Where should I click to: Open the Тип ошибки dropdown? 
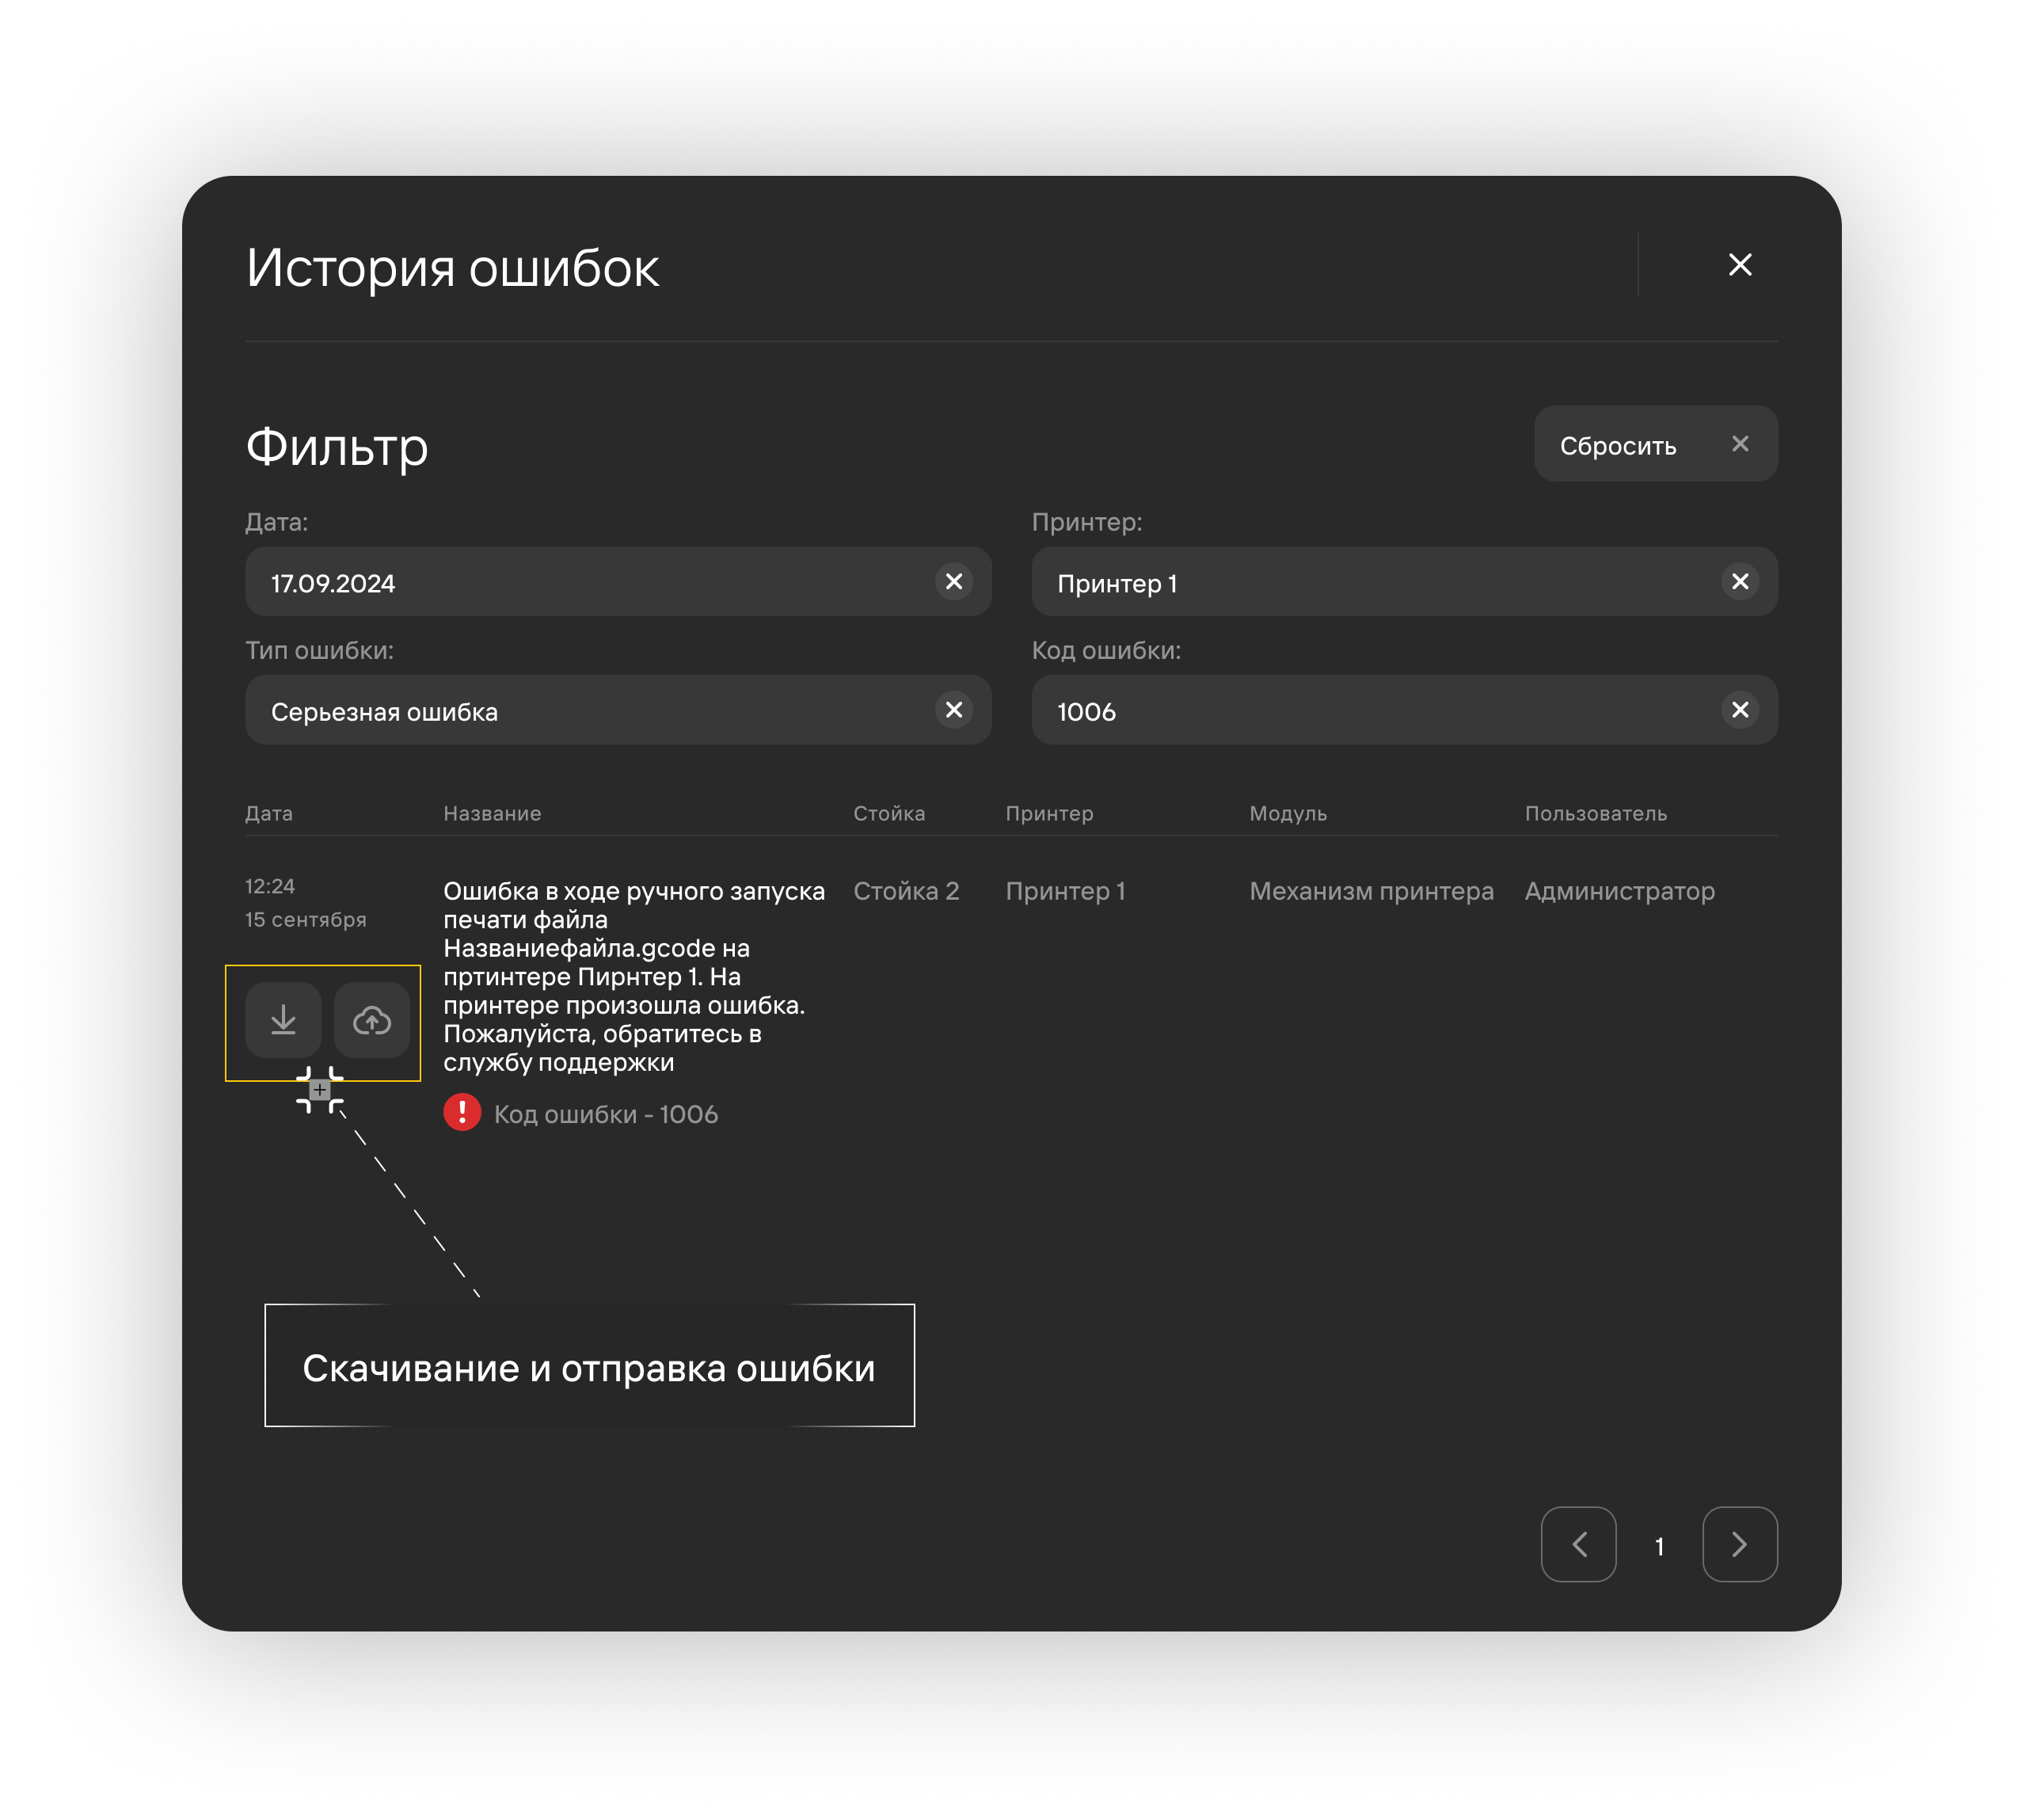pyautogui.click(x=618, y=709)
